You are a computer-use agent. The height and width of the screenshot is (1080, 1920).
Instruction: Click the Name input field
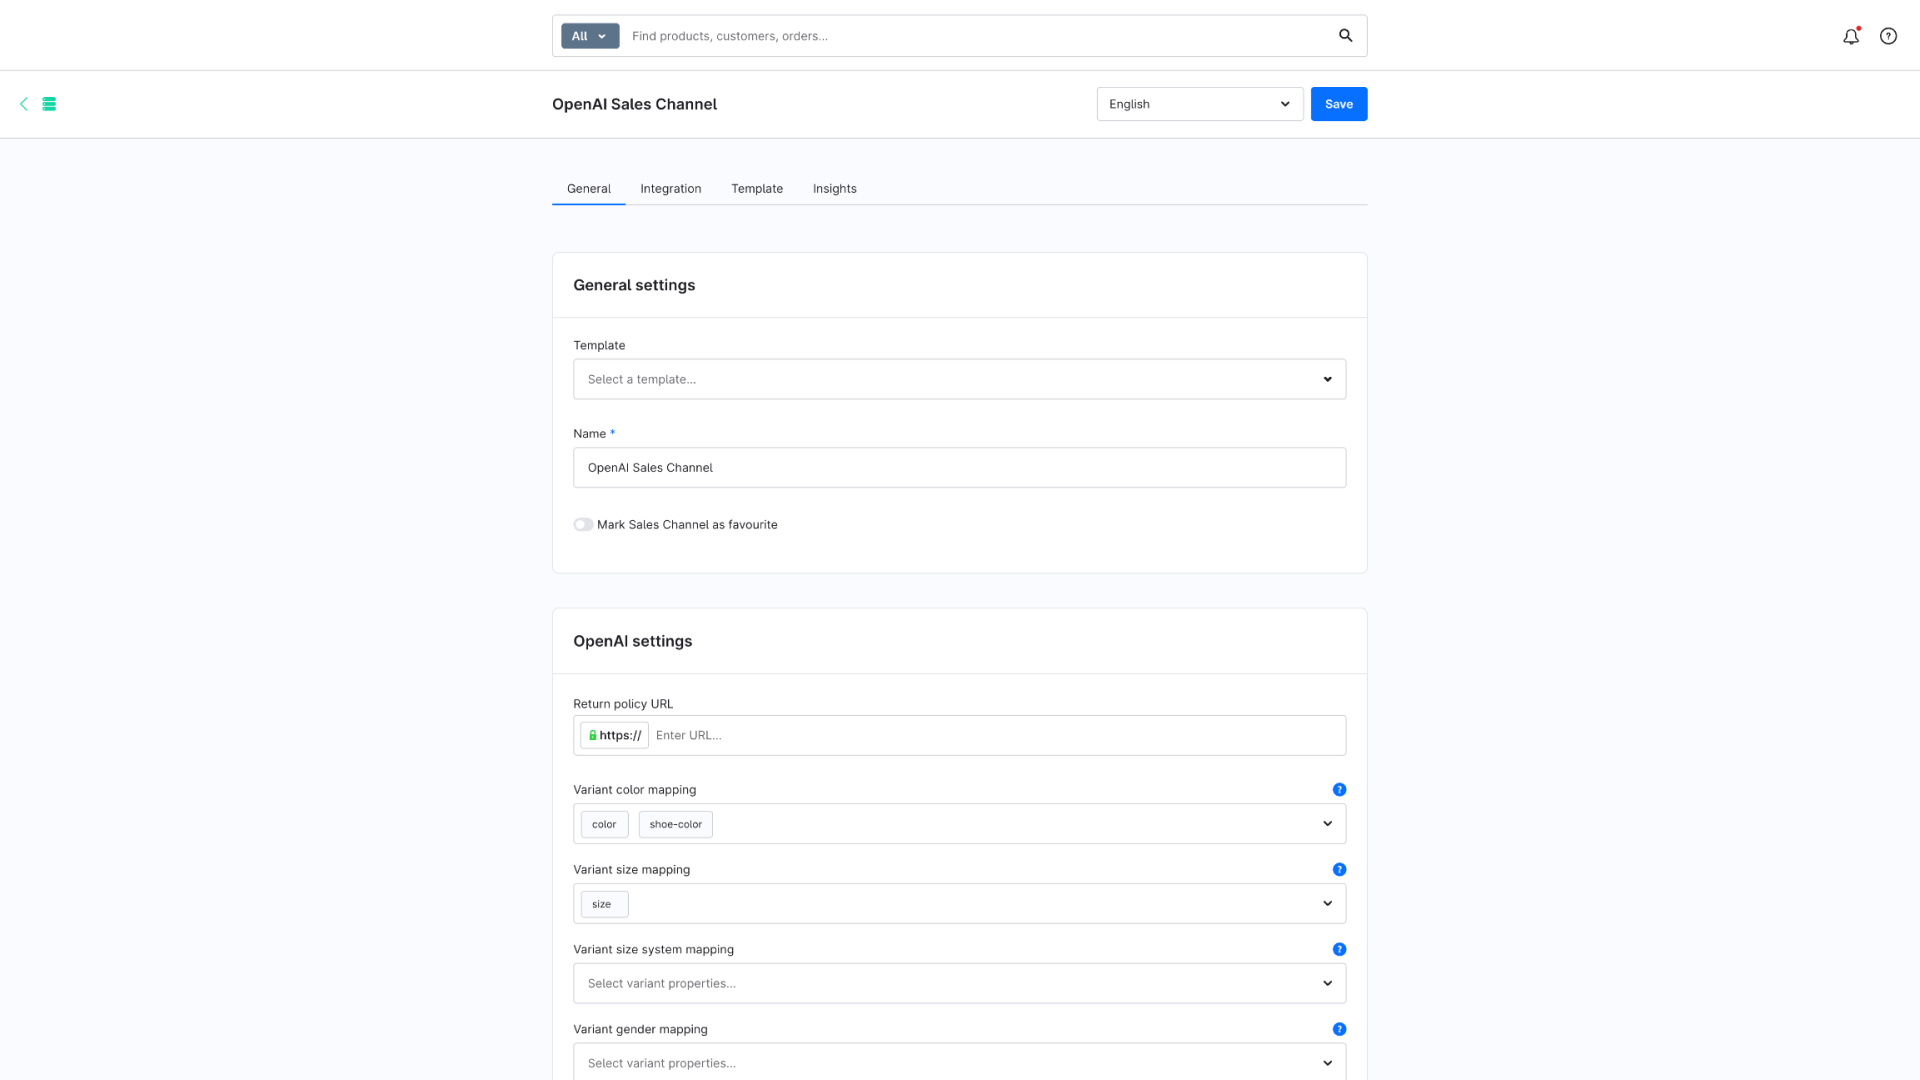959,468
